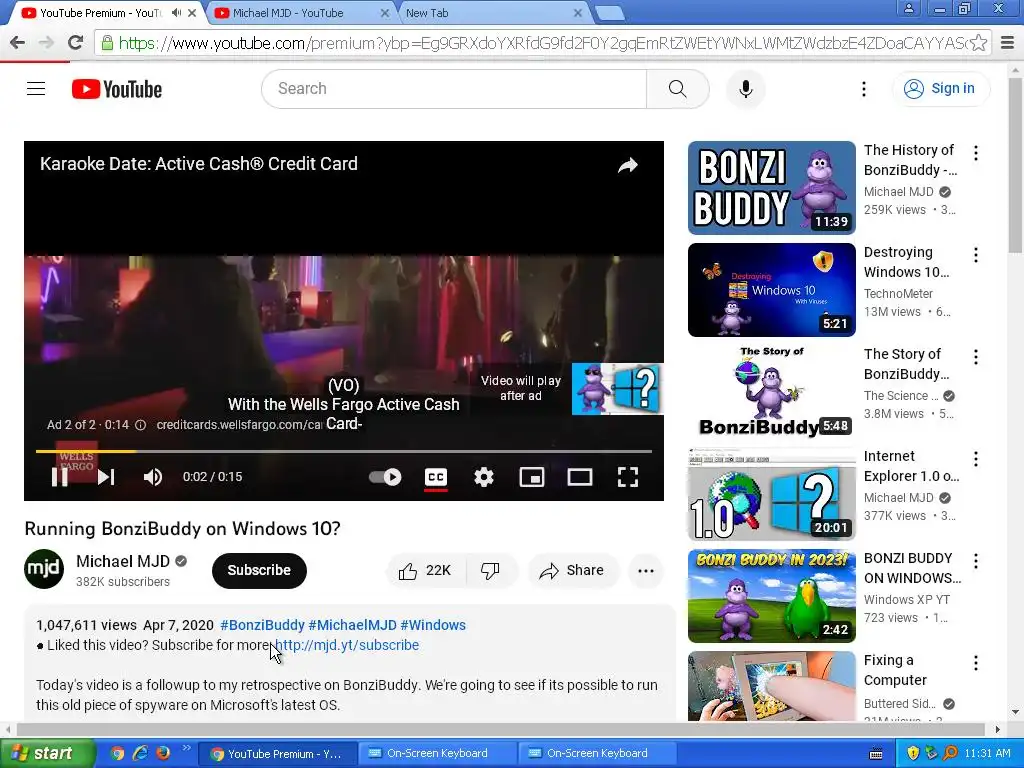Launch Internet Explorer from quick launch
The image size is (1024, 768).
point(140,753)
